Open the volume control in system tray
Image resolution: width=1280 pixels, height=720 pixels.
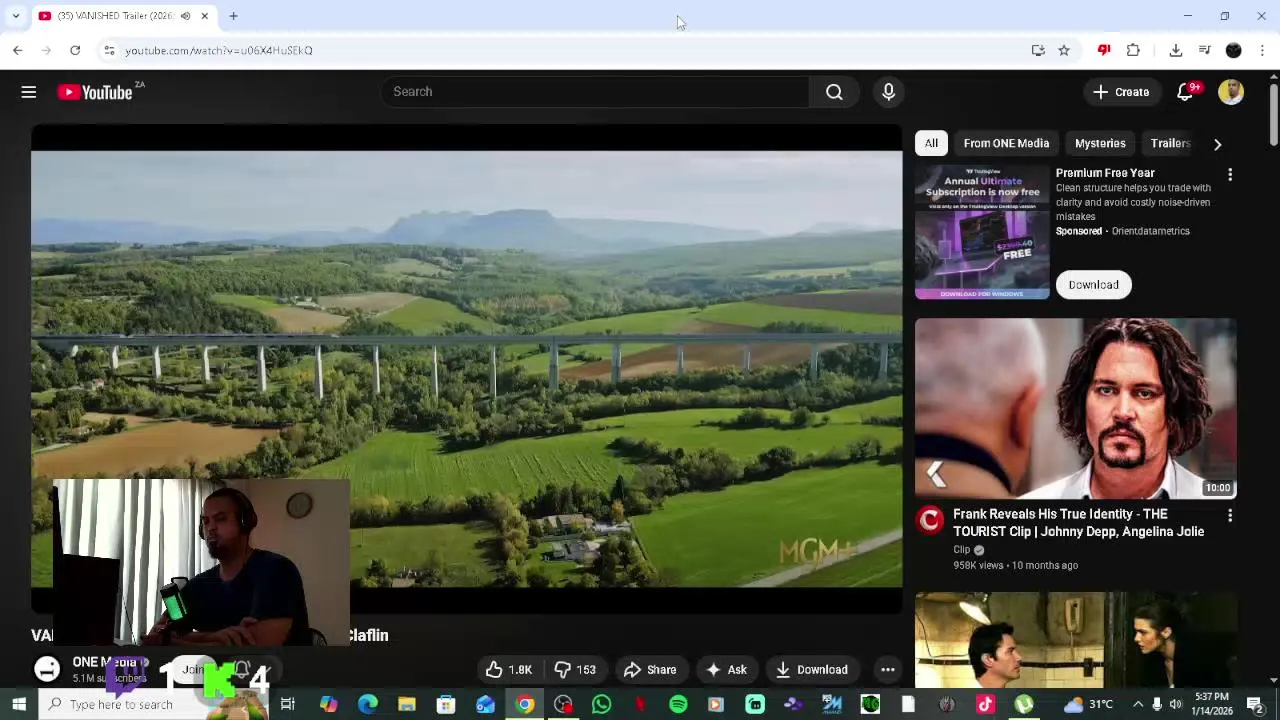pos(1176,704)
